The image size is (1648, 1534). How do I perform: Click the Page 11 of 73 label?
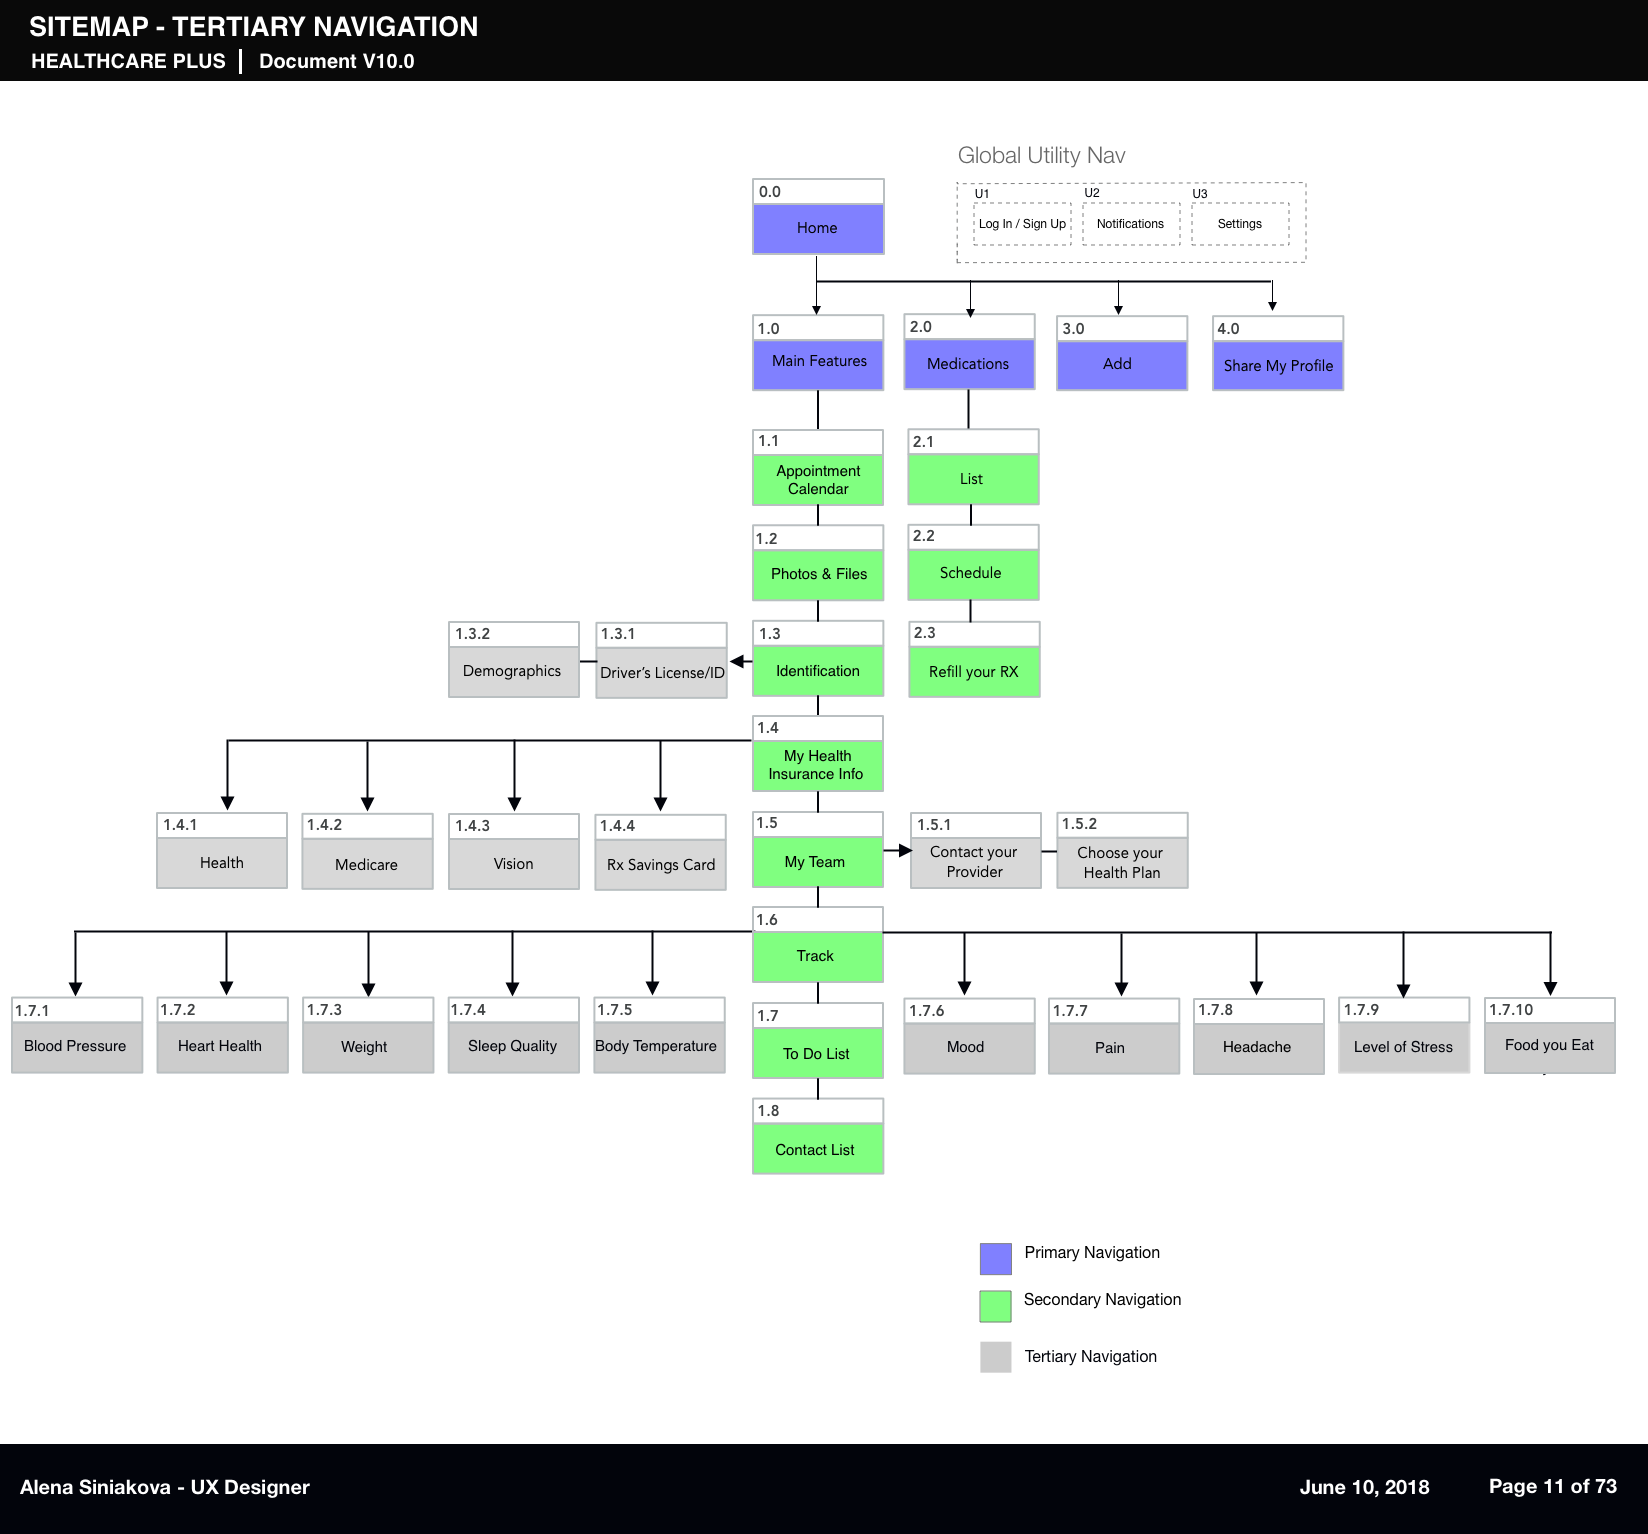[1552, 1486]
